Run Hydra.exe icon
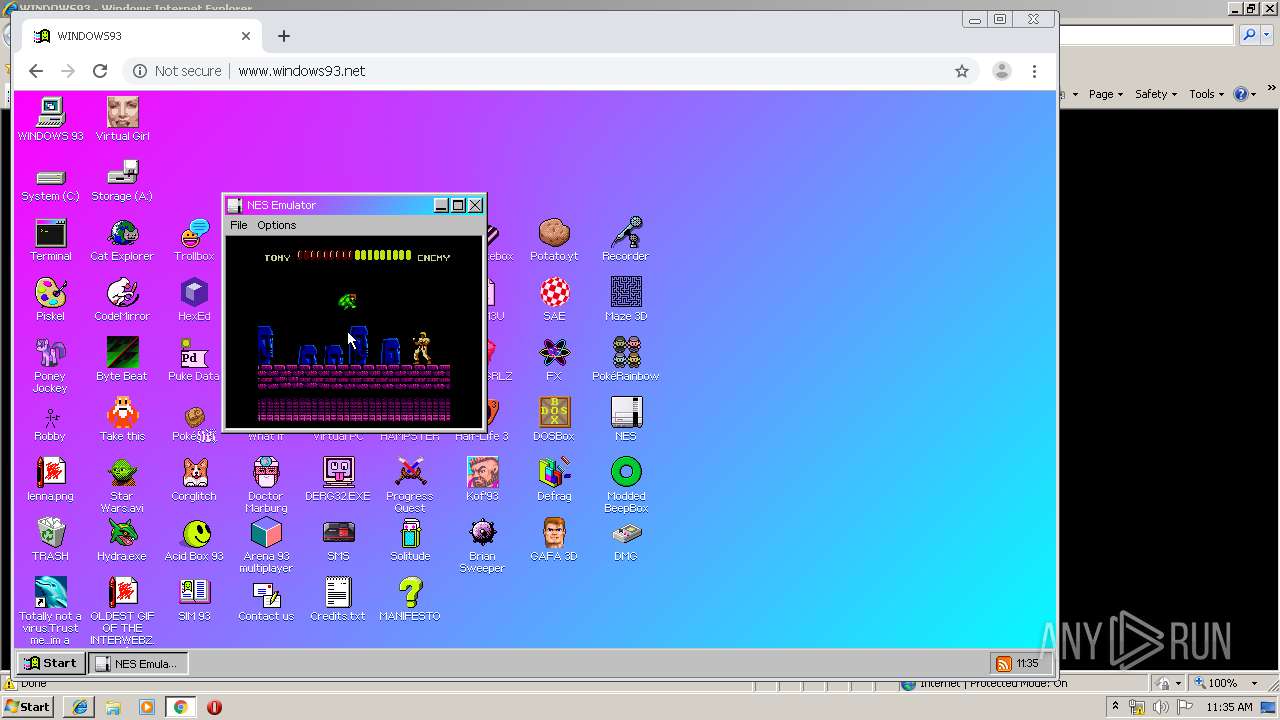Image resolution: width=1280 pixels, height=720 pixels. [x=122, y=539]
